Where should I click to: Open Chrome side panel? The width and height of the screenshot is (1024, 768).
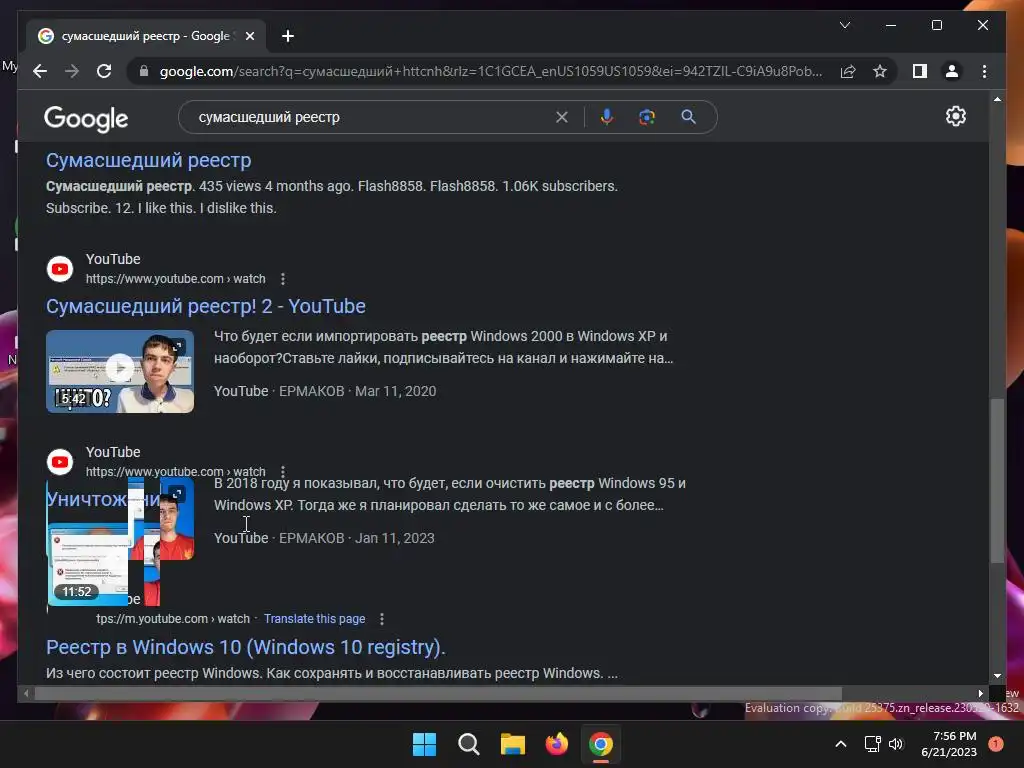(x=920, y=71)
